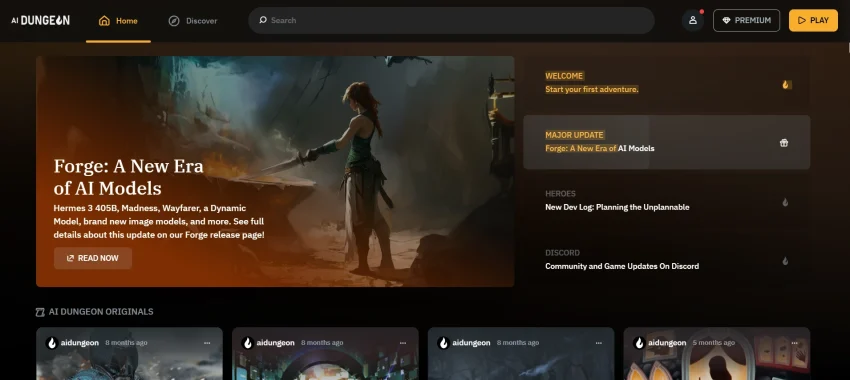
Task: Click play triangle icon in PLAY button
Action: click(802, 21)
